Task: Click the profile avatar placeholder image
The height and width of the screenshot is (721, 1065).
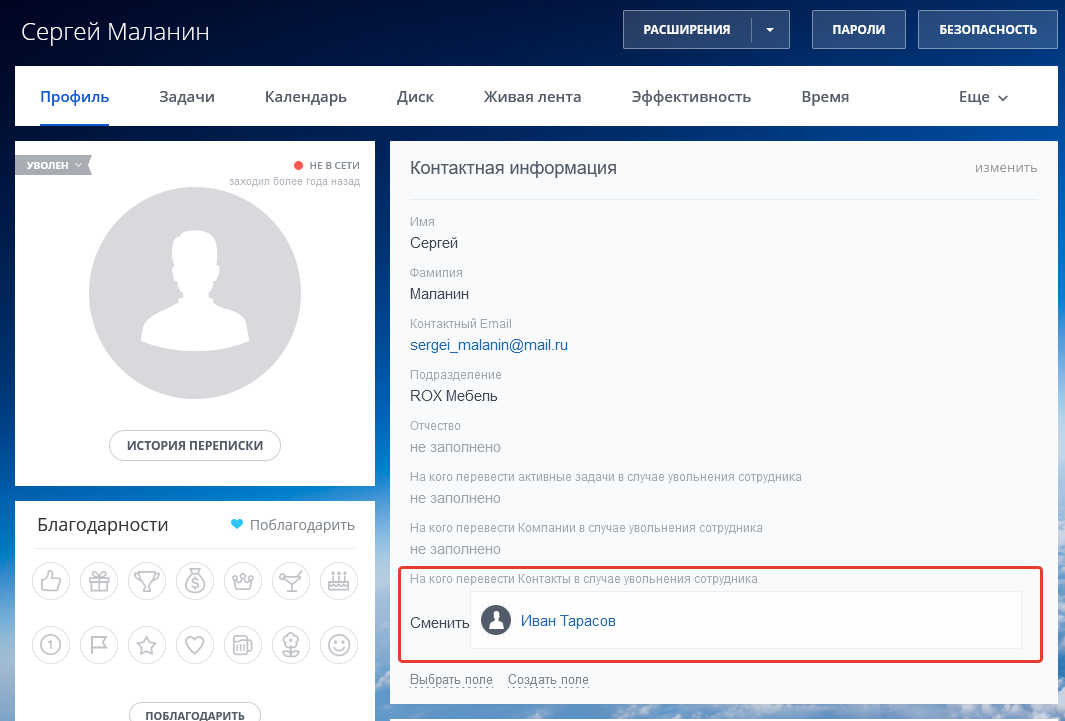Action: [195, 293]
